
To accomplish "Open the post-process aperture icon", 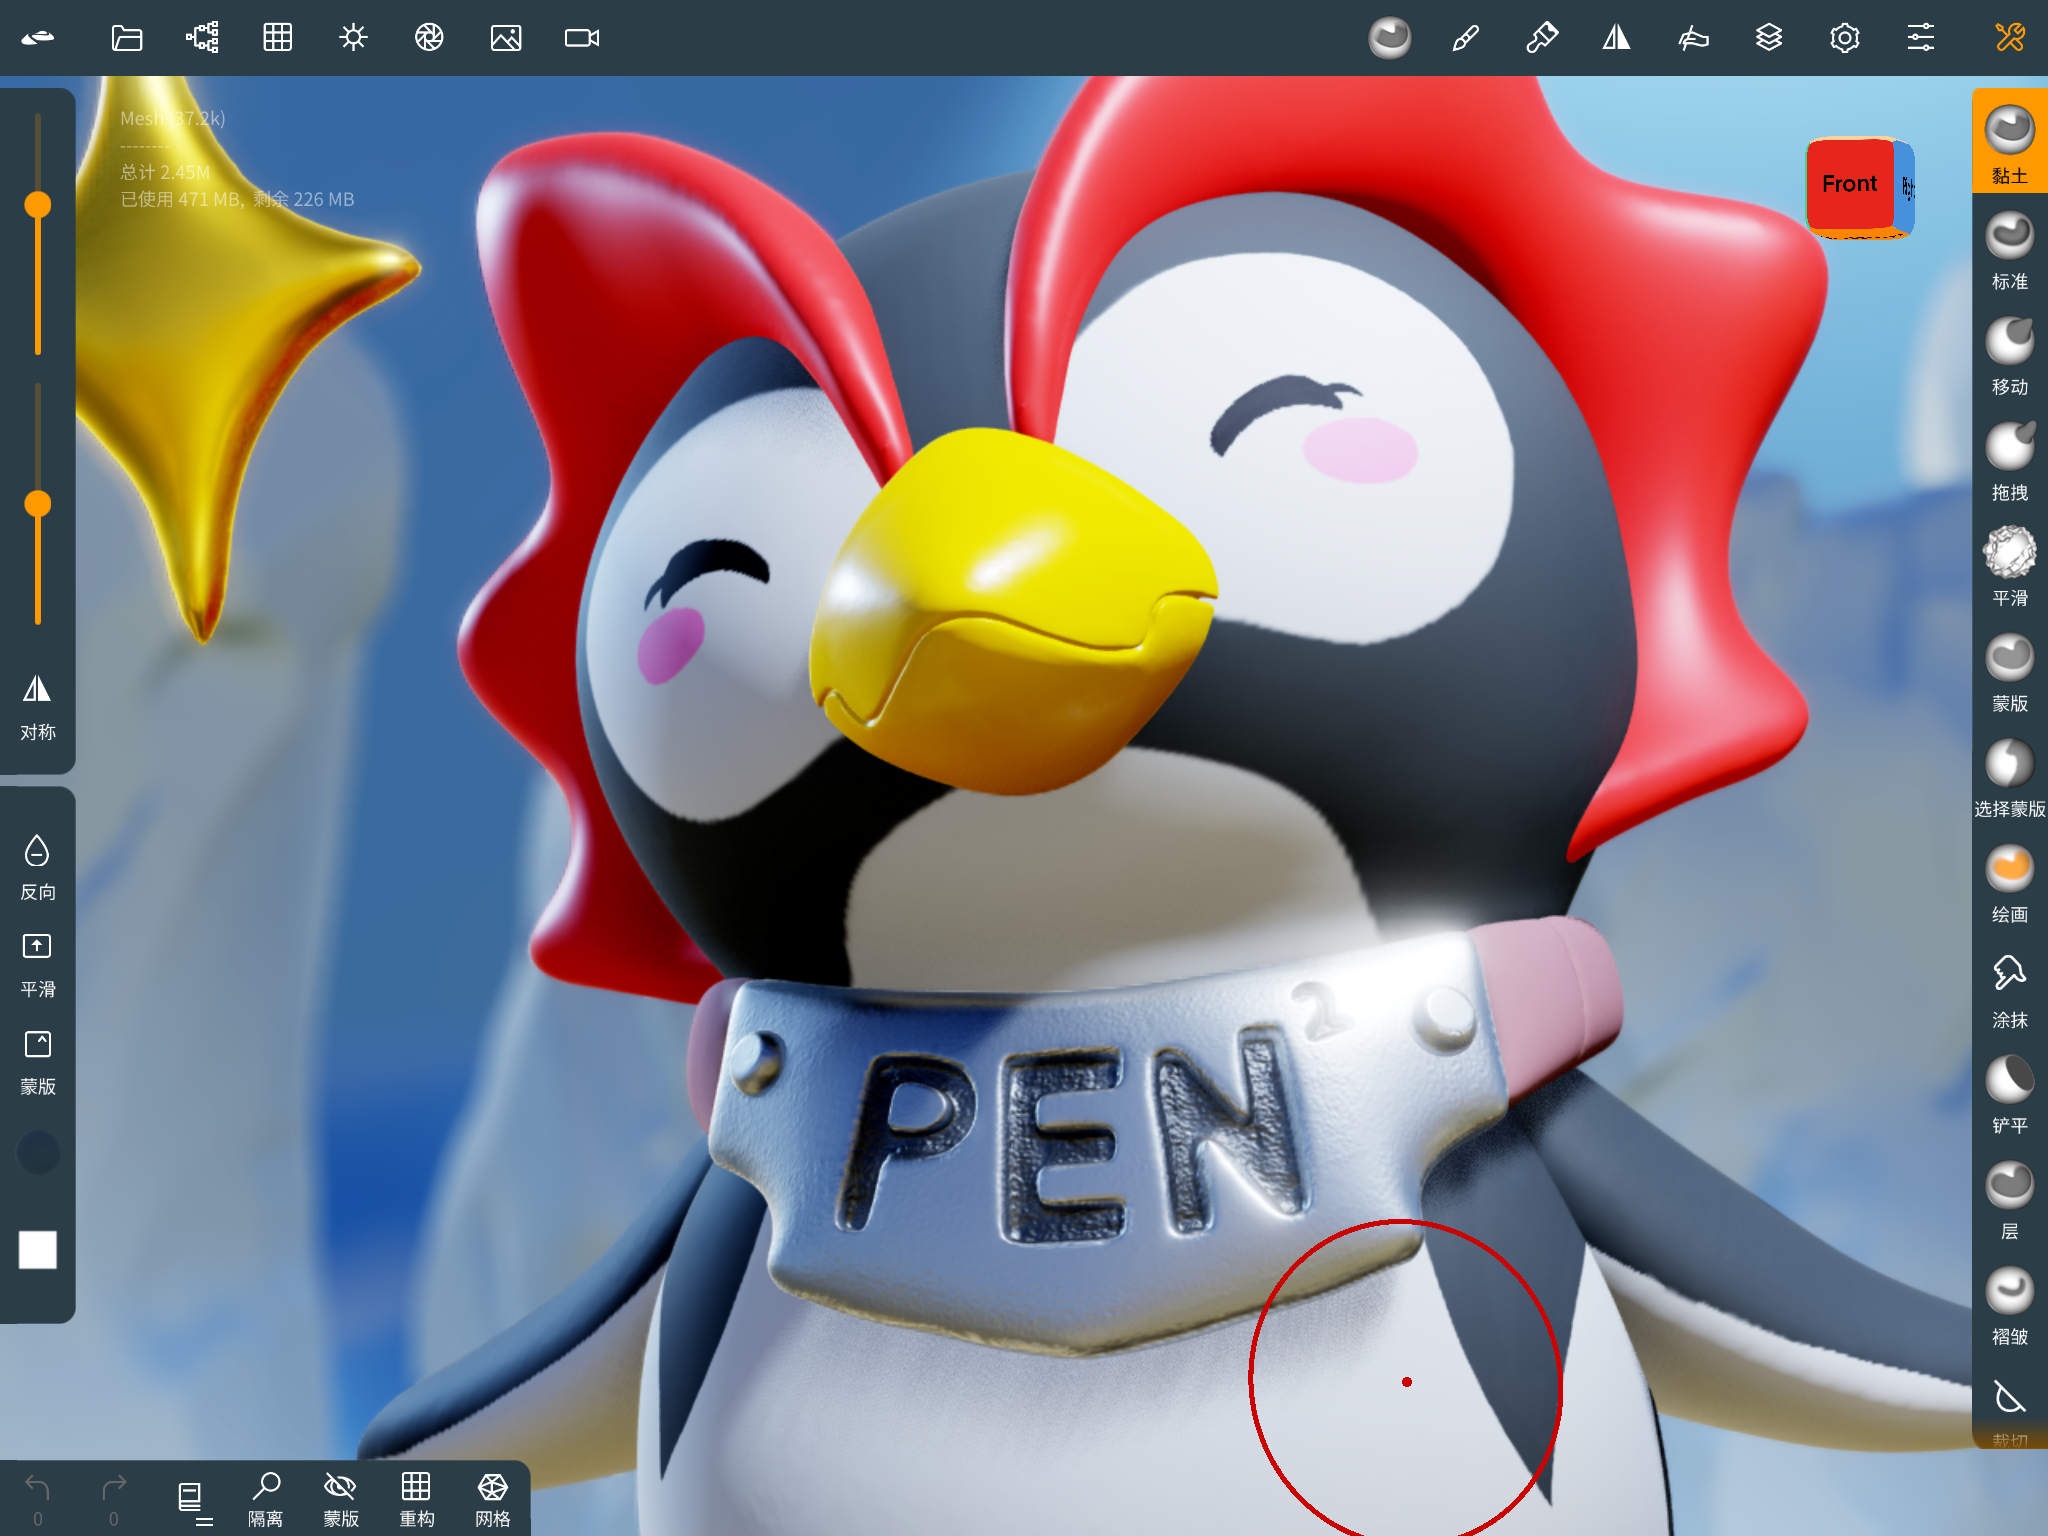I will (x=430, y=38).
